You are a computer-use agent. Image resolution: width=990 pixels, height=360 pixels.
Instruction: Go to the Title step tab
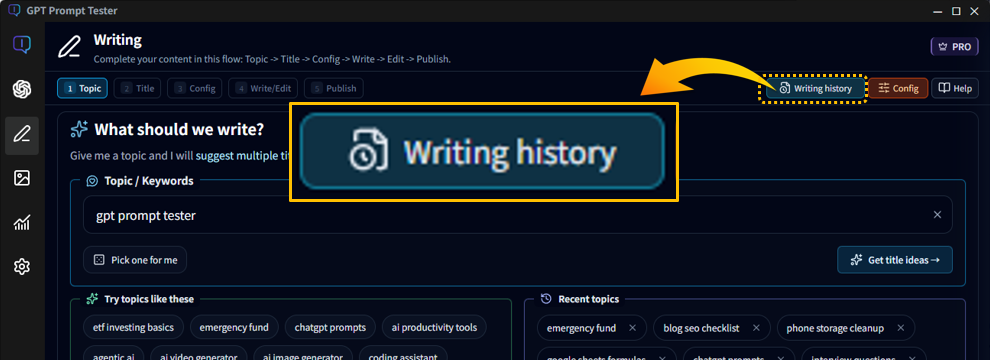pos(138,88)
